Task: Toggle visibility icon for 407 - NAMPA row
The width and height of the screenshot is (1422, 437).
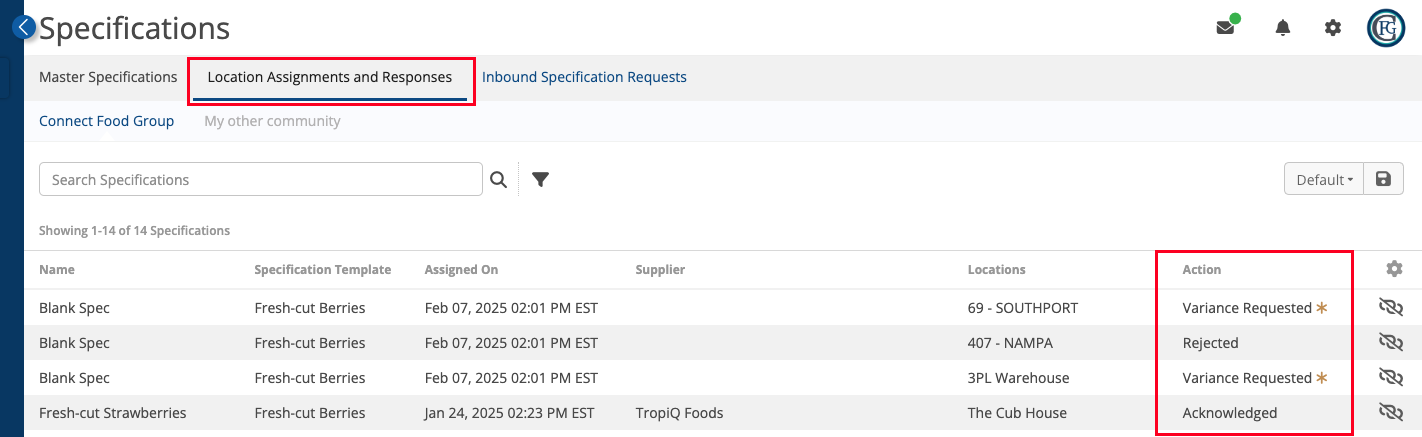Action: [x=1391, y=343]
